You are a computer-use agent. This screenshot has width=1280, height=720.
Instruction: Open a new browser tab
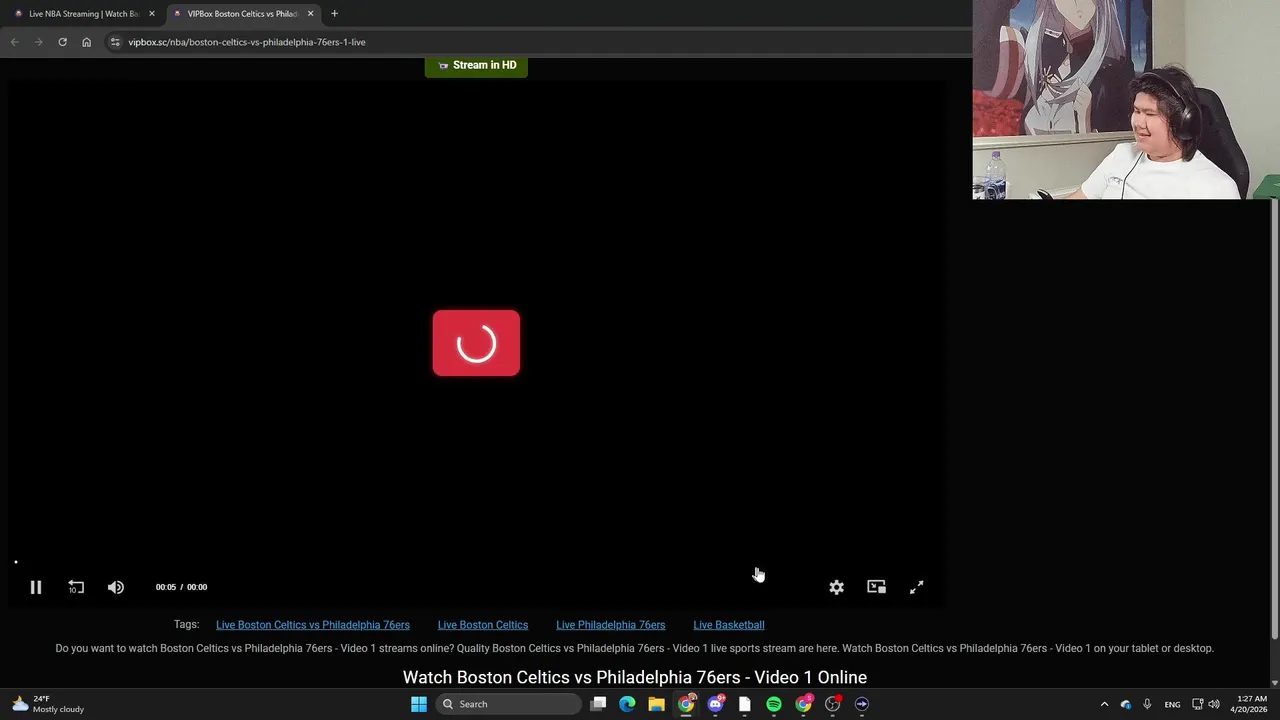coord(335,14)
